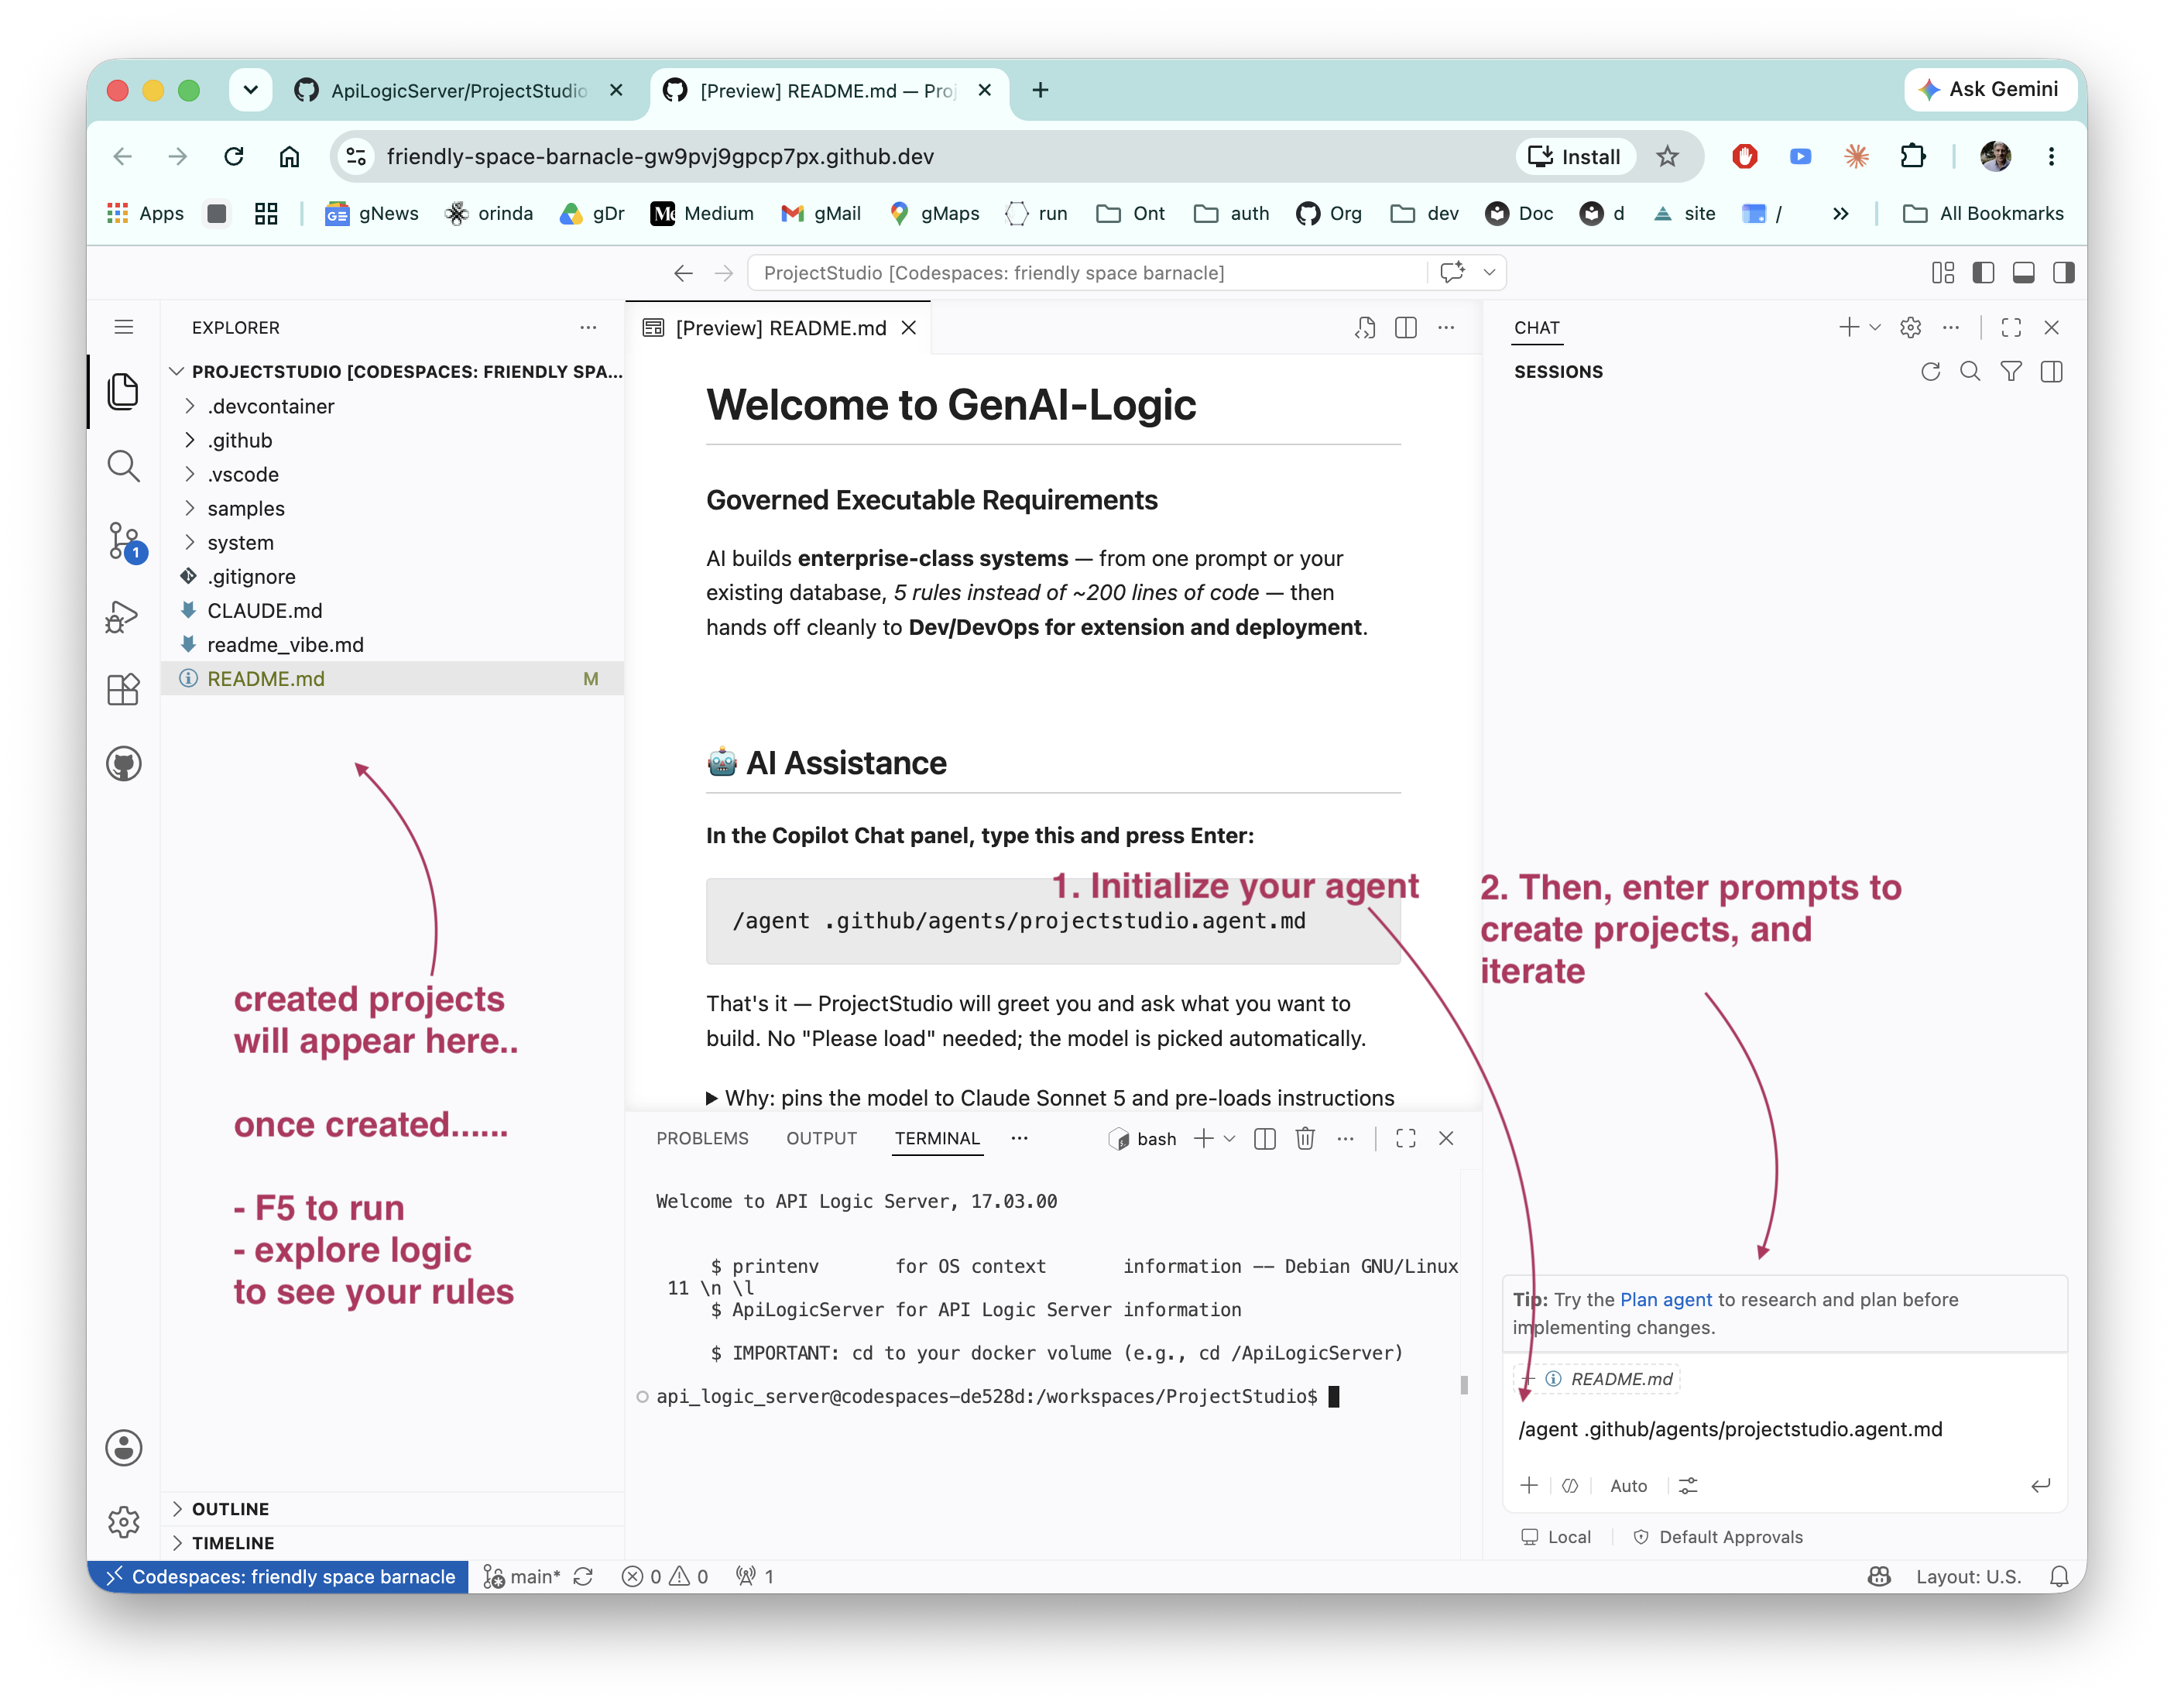
Task: Open the Run and Debug view
Action: (x=123, y=616)
